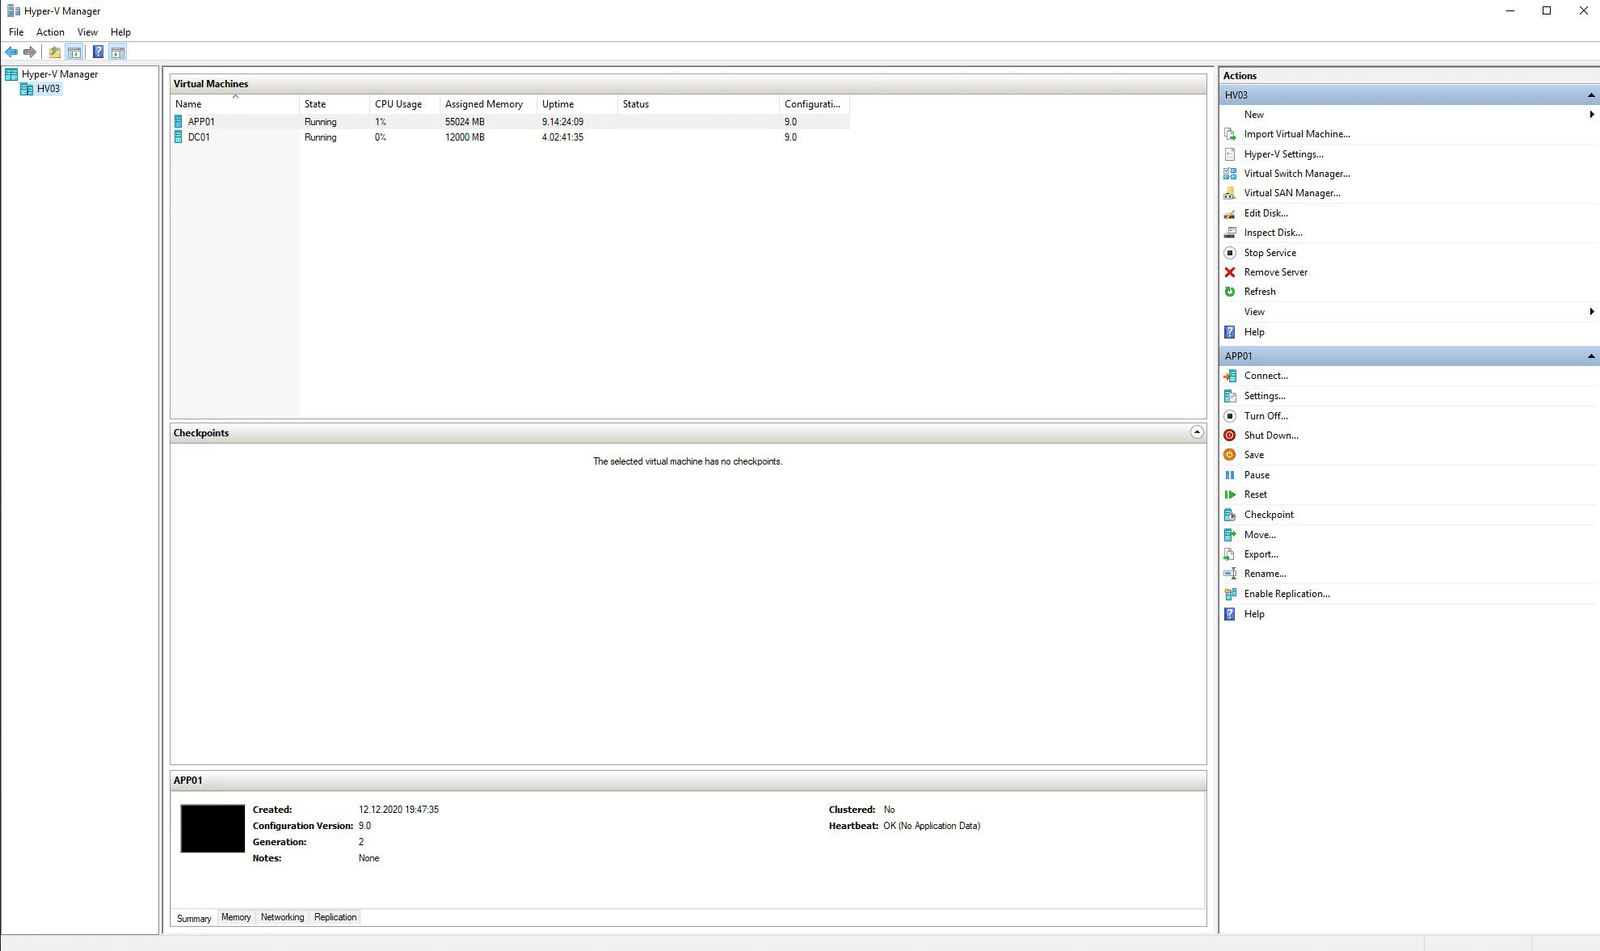Click the 55024 MB memory cell
The image size is (1600, 951).
[465, 122]
